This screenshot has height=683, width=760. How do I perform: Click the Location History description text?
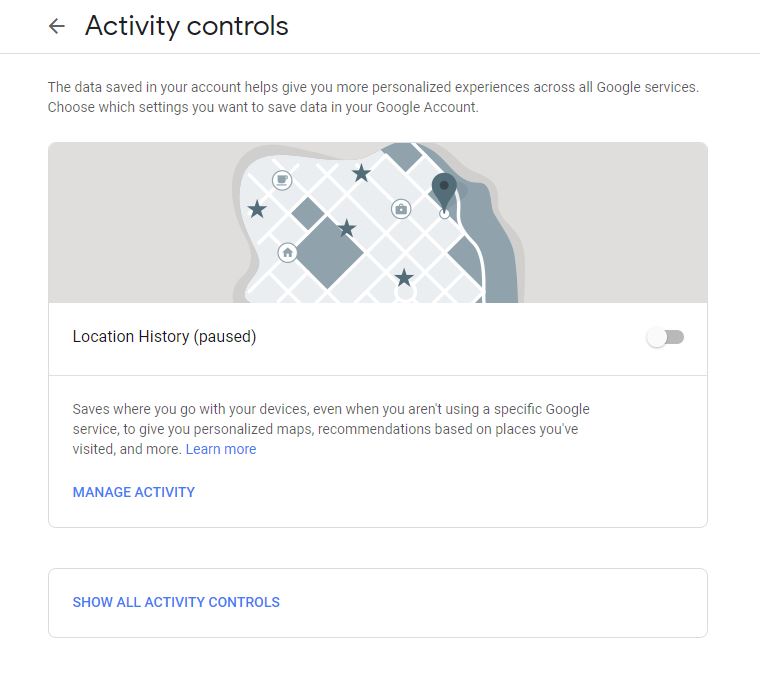pyautogui.click(x=330, y=429)
